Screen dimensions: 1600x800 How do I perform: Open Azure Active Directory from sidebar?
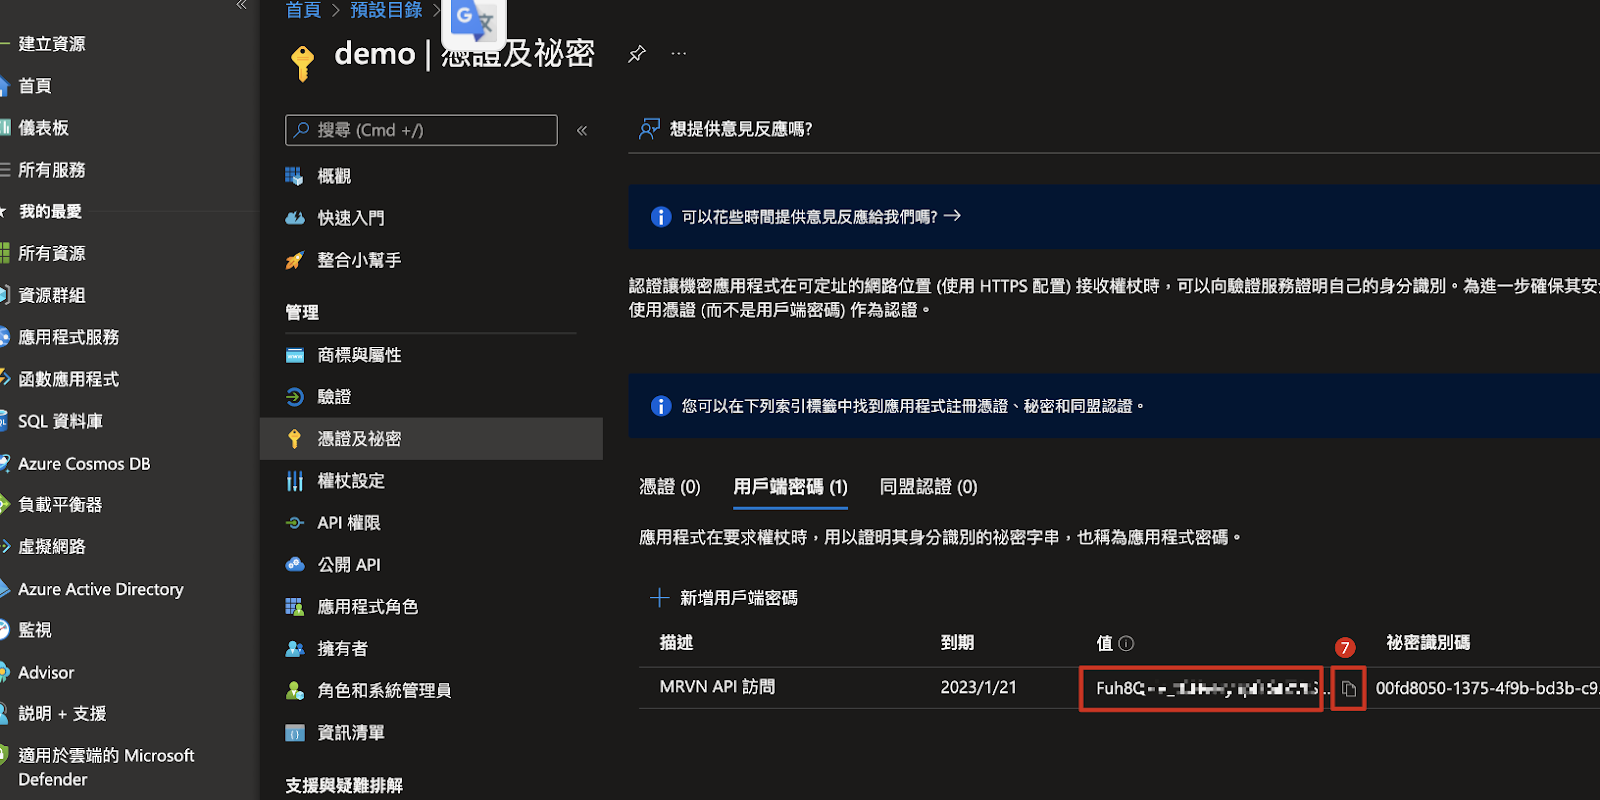100,589
